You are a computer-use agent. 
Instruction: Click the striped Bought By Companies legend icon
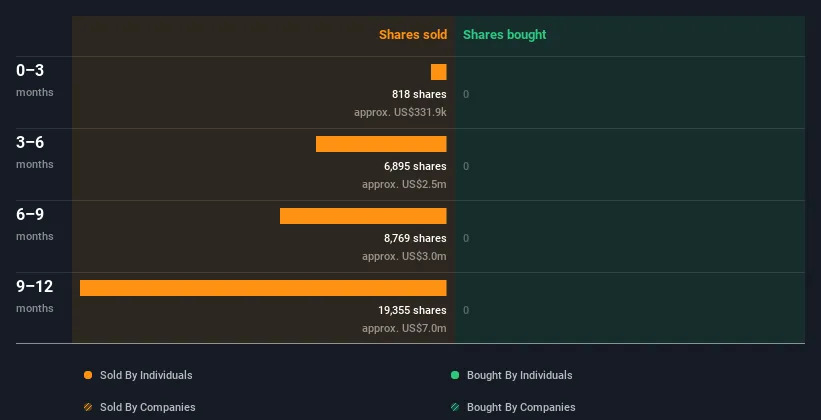(x=455, y=407)
